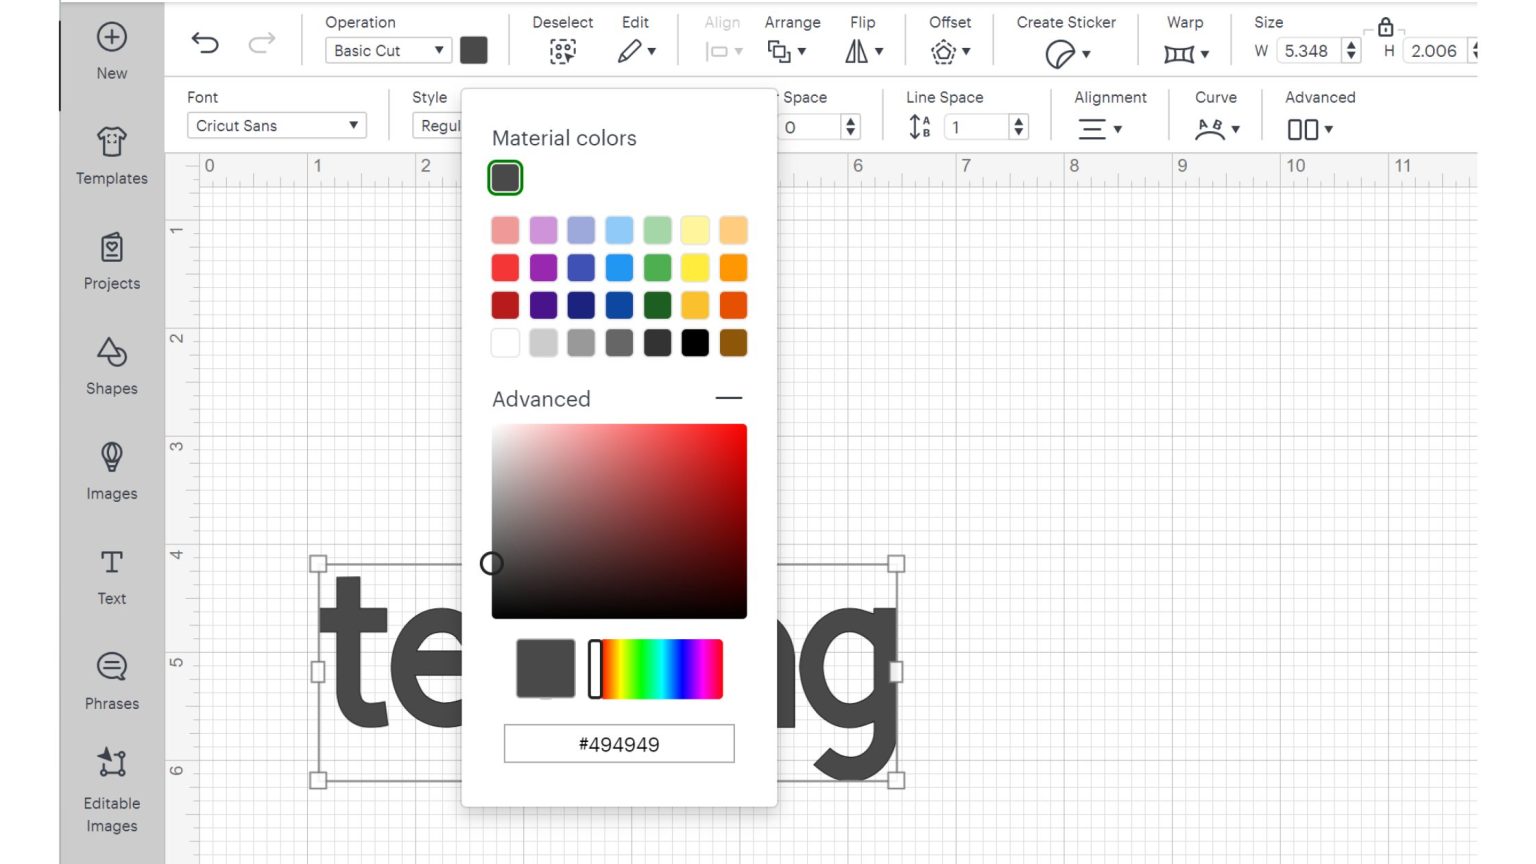The width and height of the screenshot is (1536, 864).
Task: Open the Images library
Action: click(x=112, y=471)
